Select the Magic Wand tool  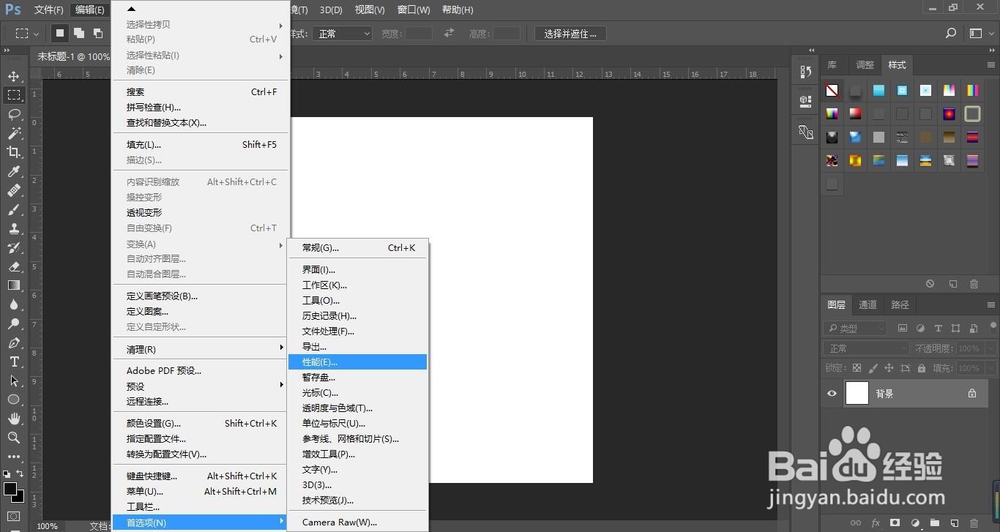coord(13,133)
